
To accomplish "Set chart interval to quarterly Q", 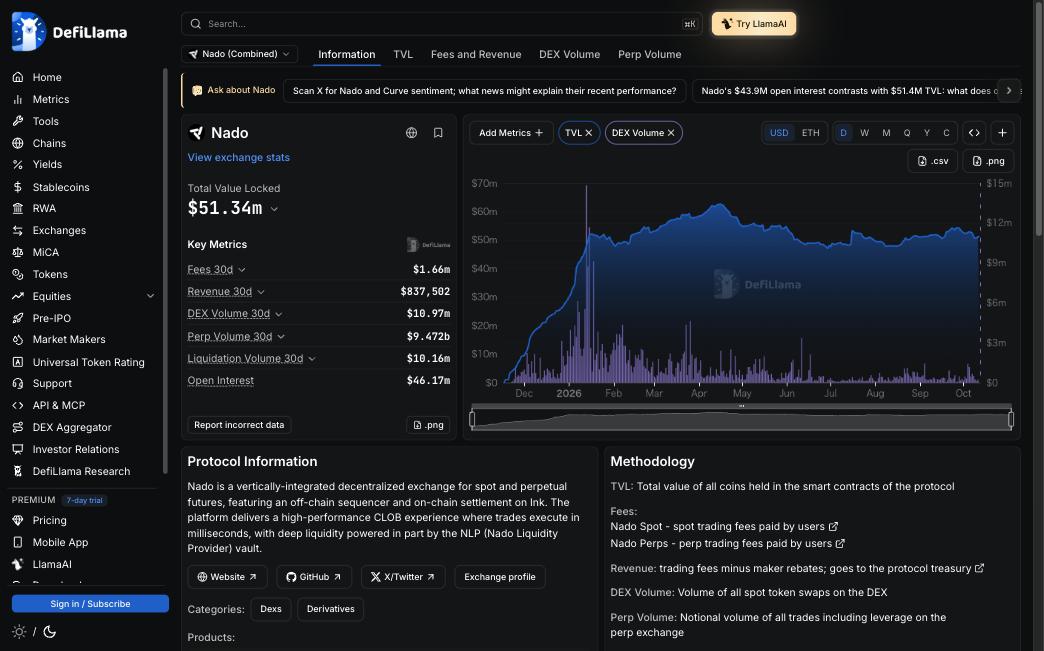I will pos(907,133).
